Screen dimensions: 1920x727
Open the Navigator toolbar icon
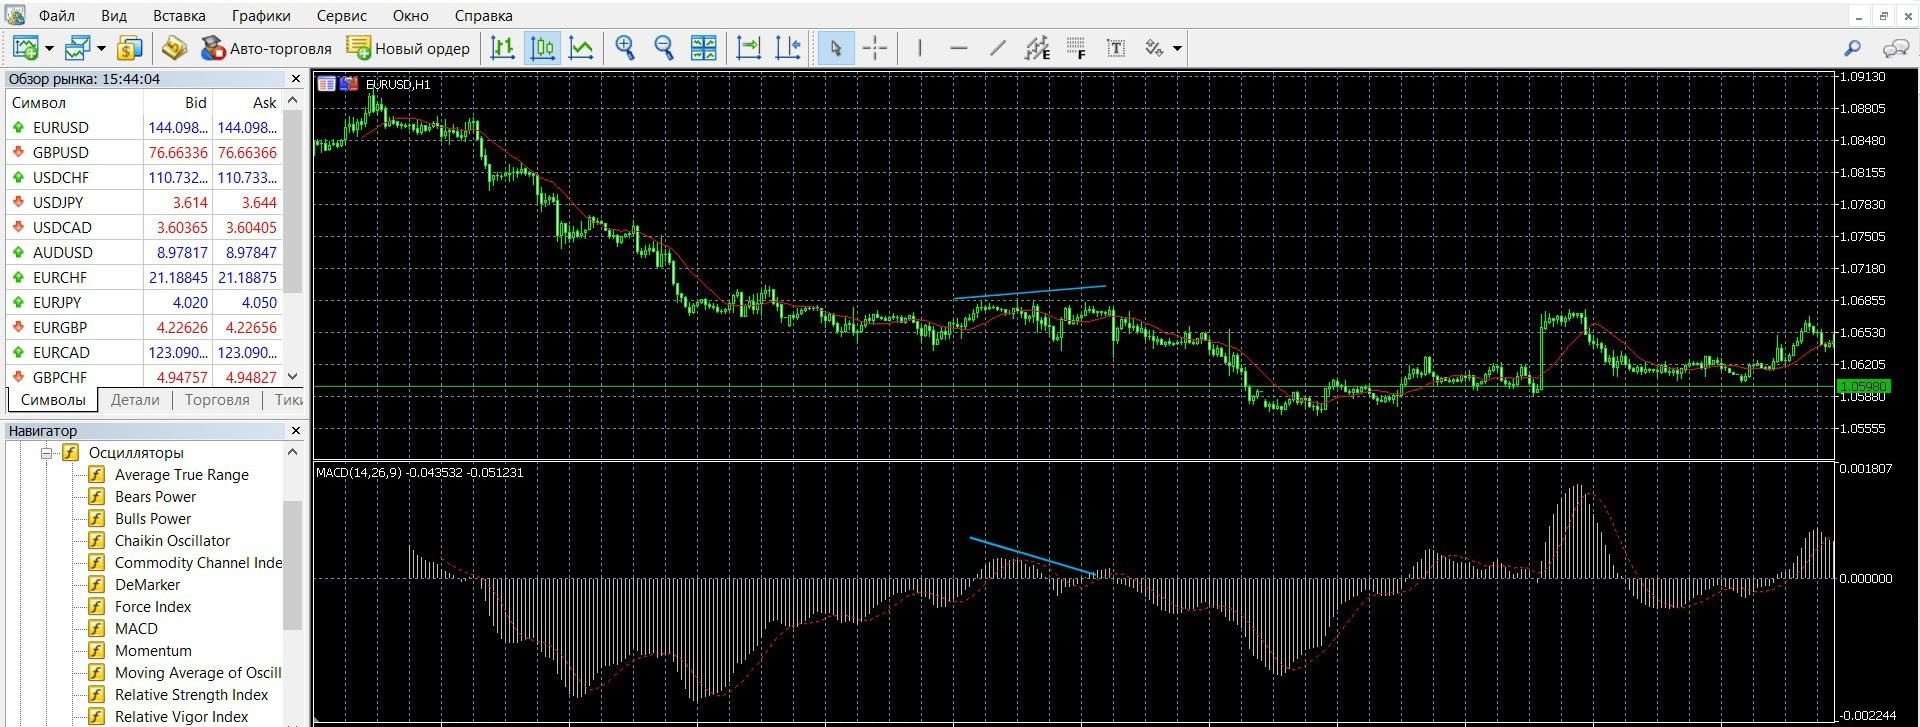(175, 48)
